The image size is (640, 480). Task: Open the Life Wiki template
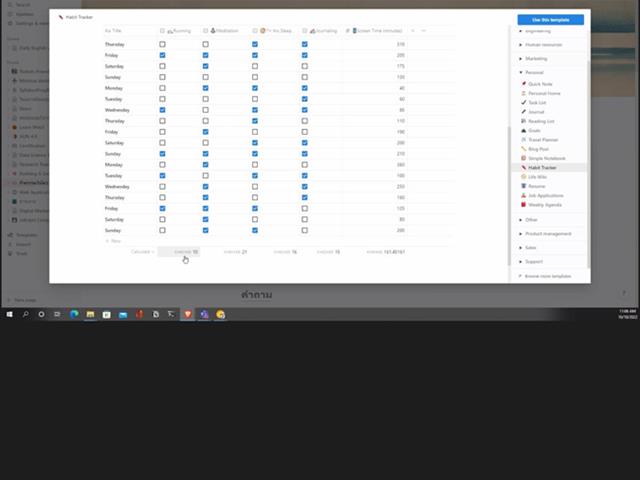(537, 177)
